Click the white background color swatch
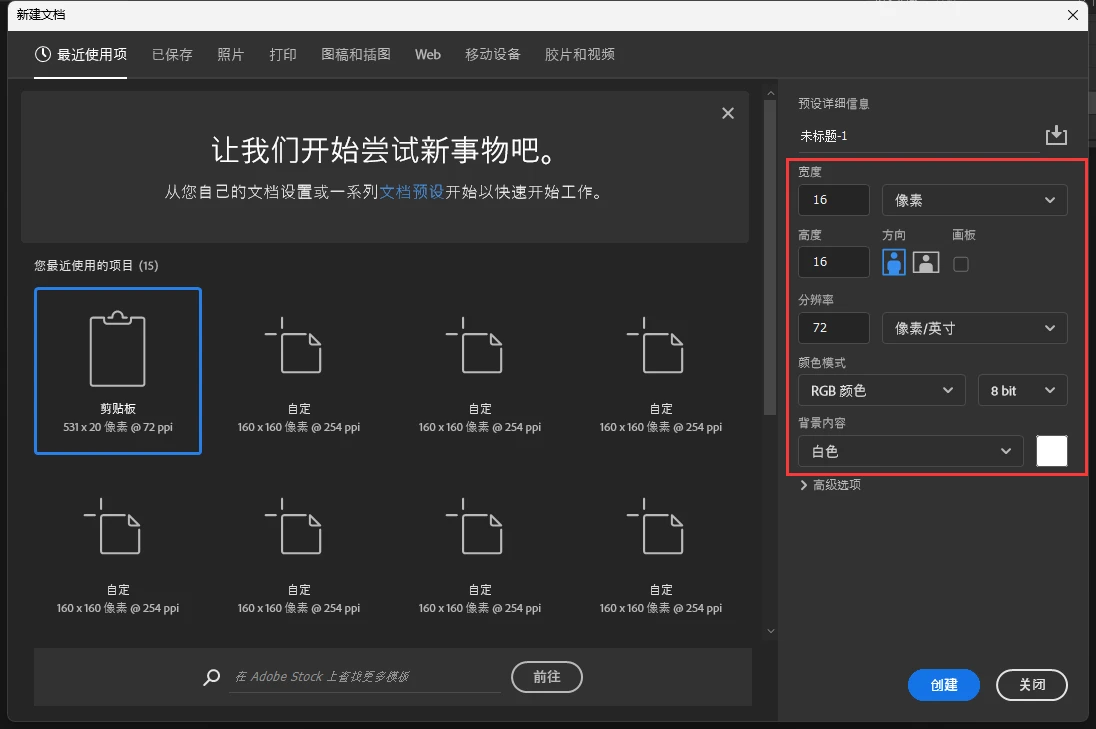1096x729 pixels. click(1051, 451)
